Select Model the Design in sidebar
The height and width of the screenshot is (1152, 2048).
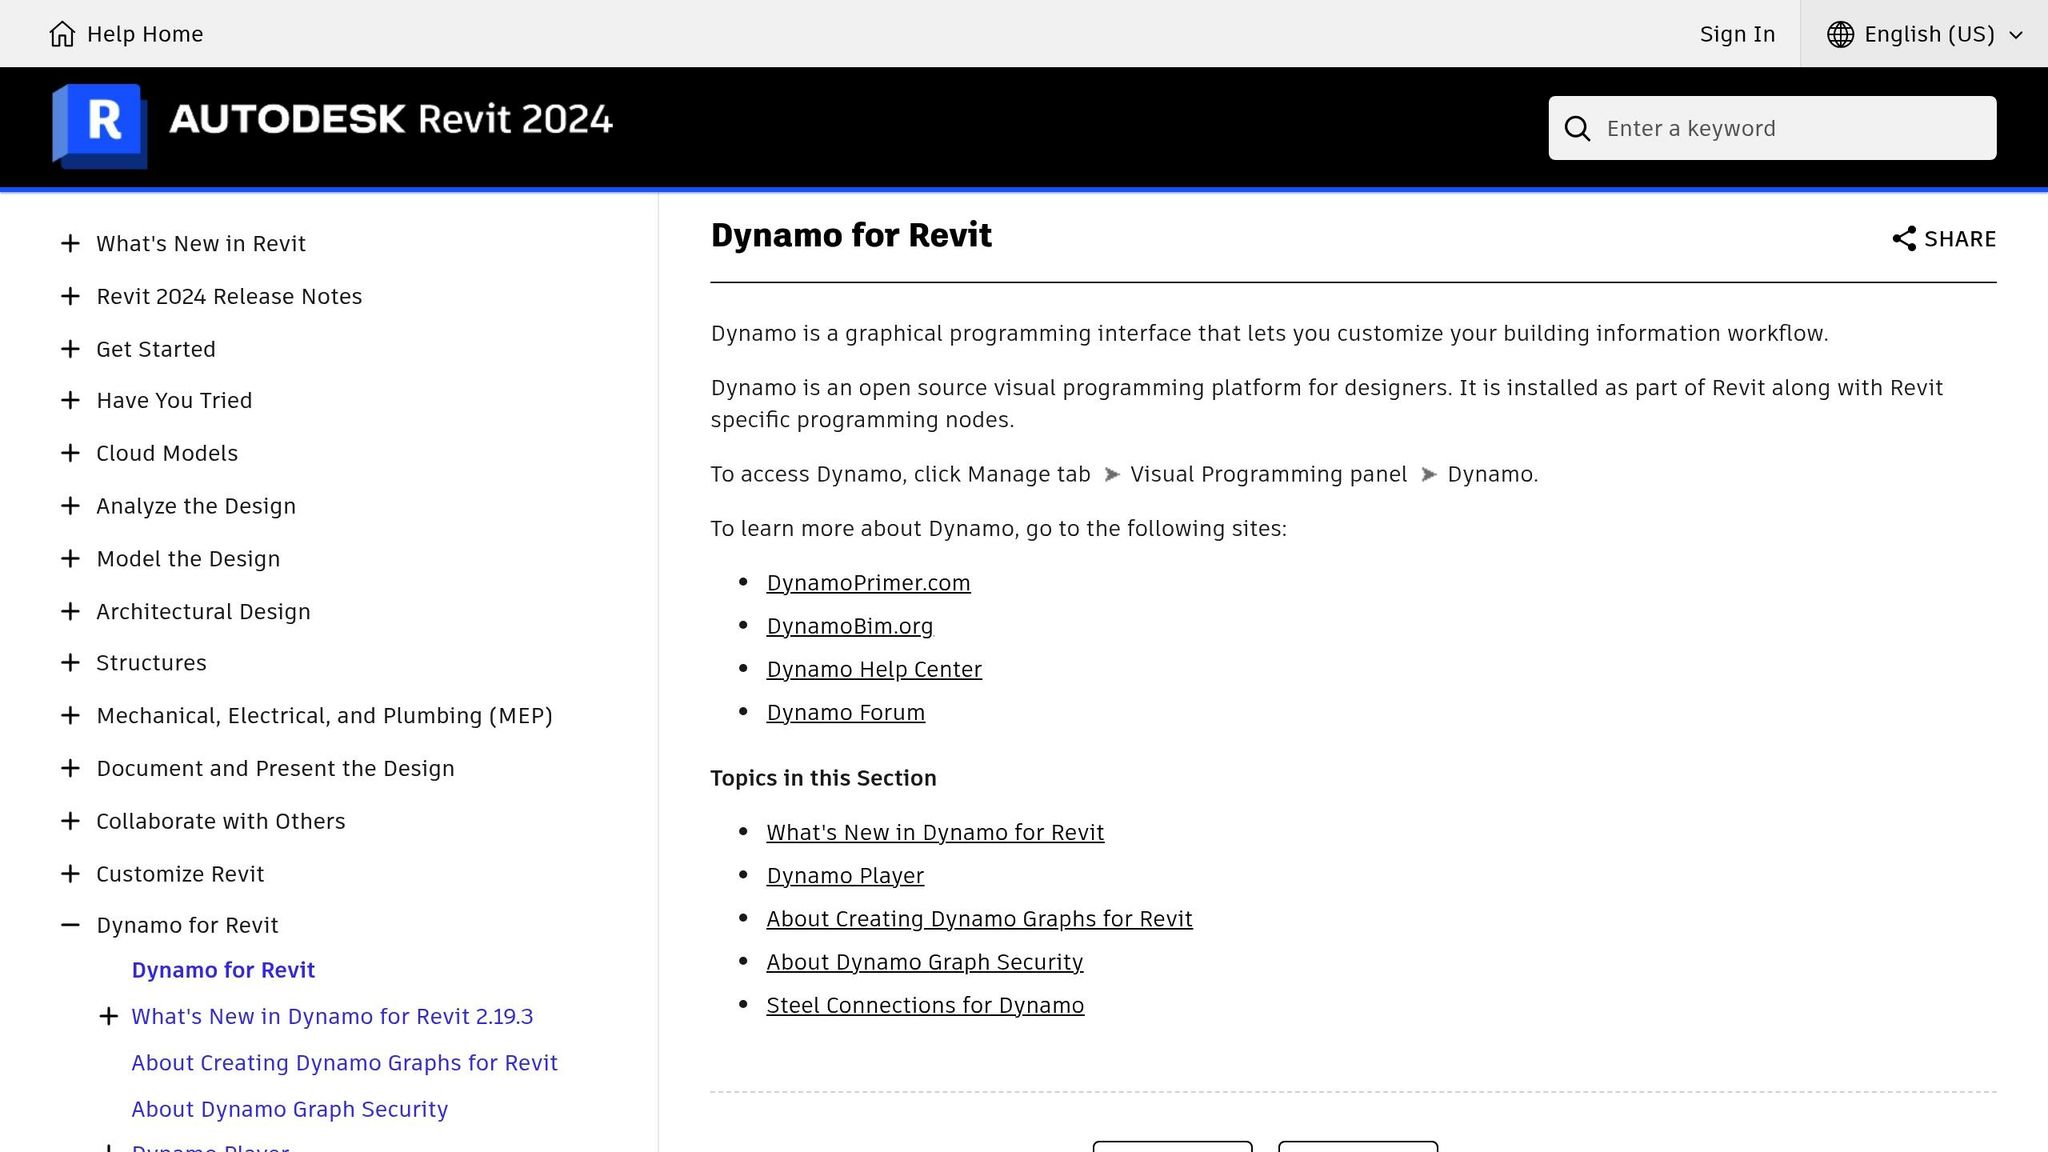[x=188, y=558]
